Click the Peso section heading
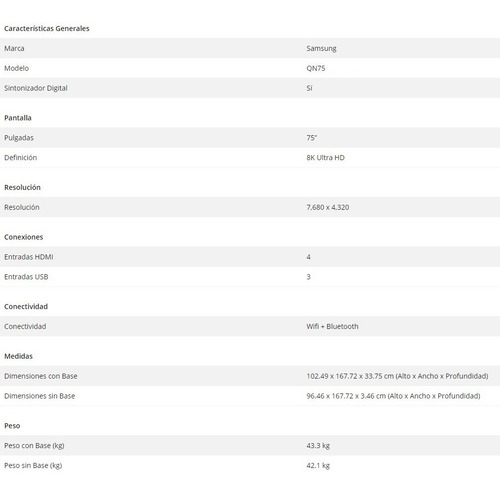500x494 pixels. click(x=12, y=426)
